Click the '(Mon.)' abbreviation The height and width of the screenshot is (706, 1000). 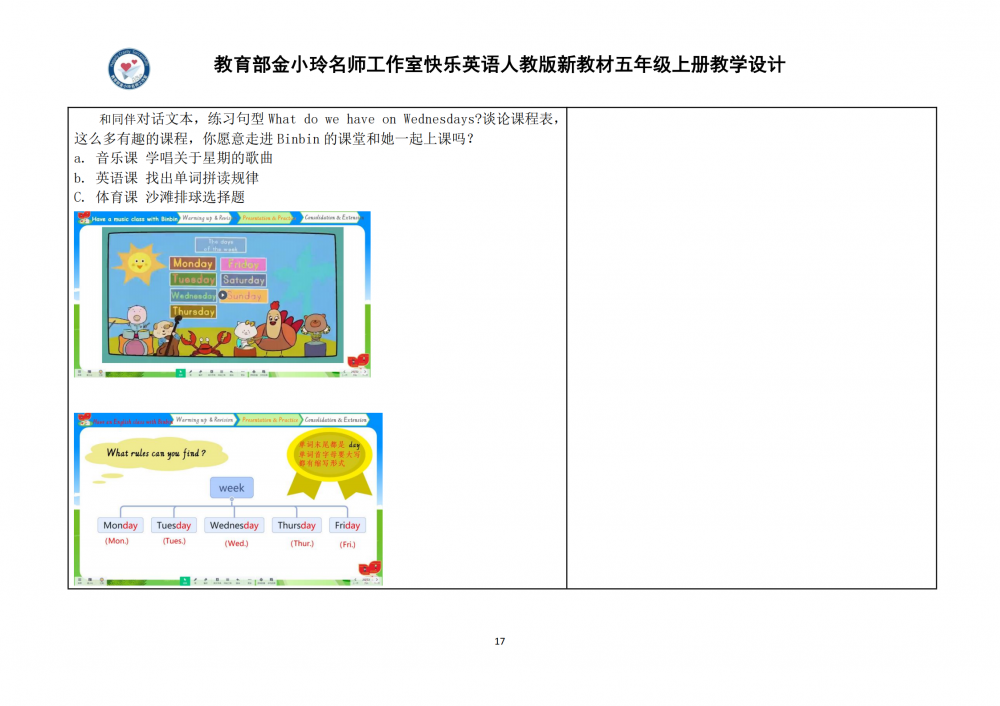[117, 541]
